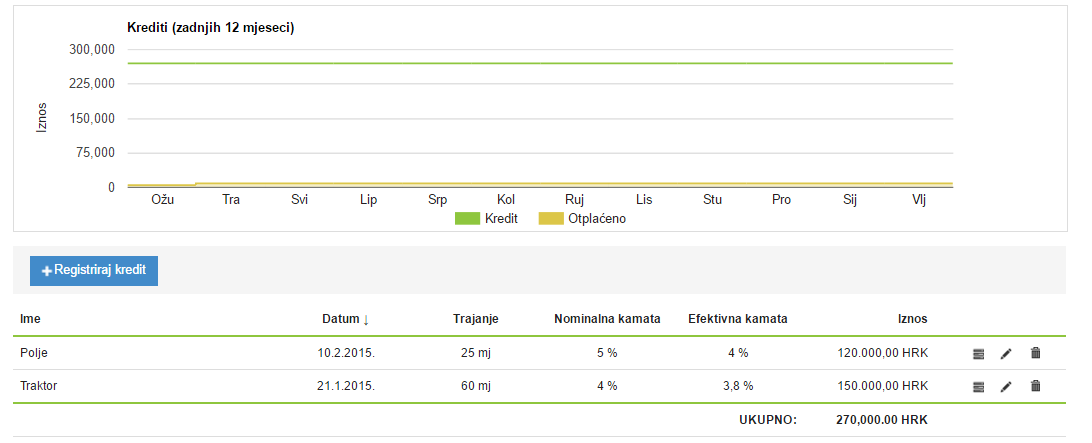This screenshot has height=443, width=1092.
Task: Click the Registriraj kredit button
Action: (x=94, y=271)
